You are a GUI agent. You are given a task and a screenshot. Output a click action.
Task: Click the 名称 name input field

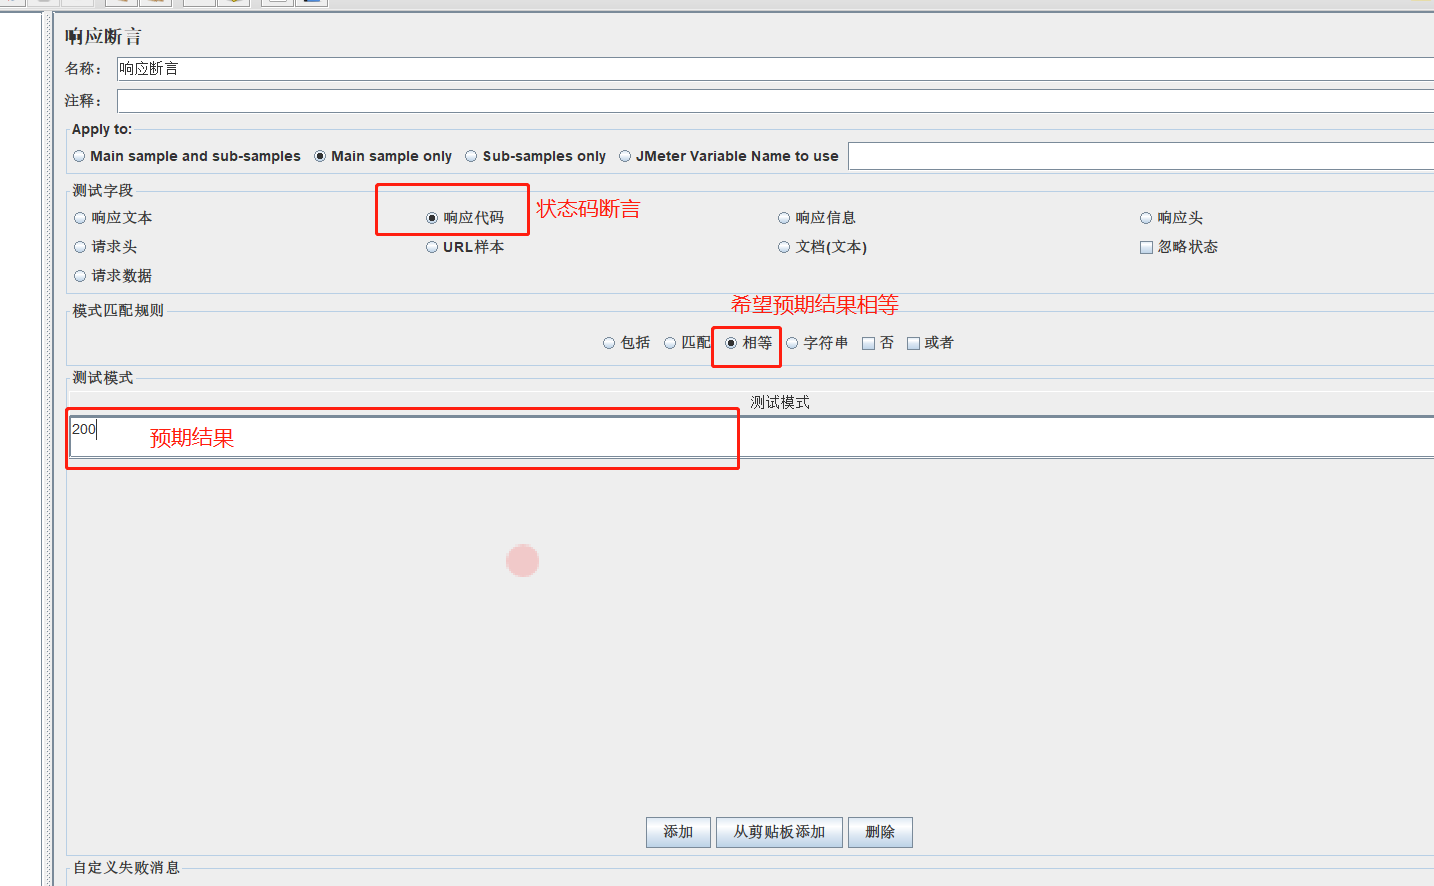pyautogui.click(x=775, y=69)
